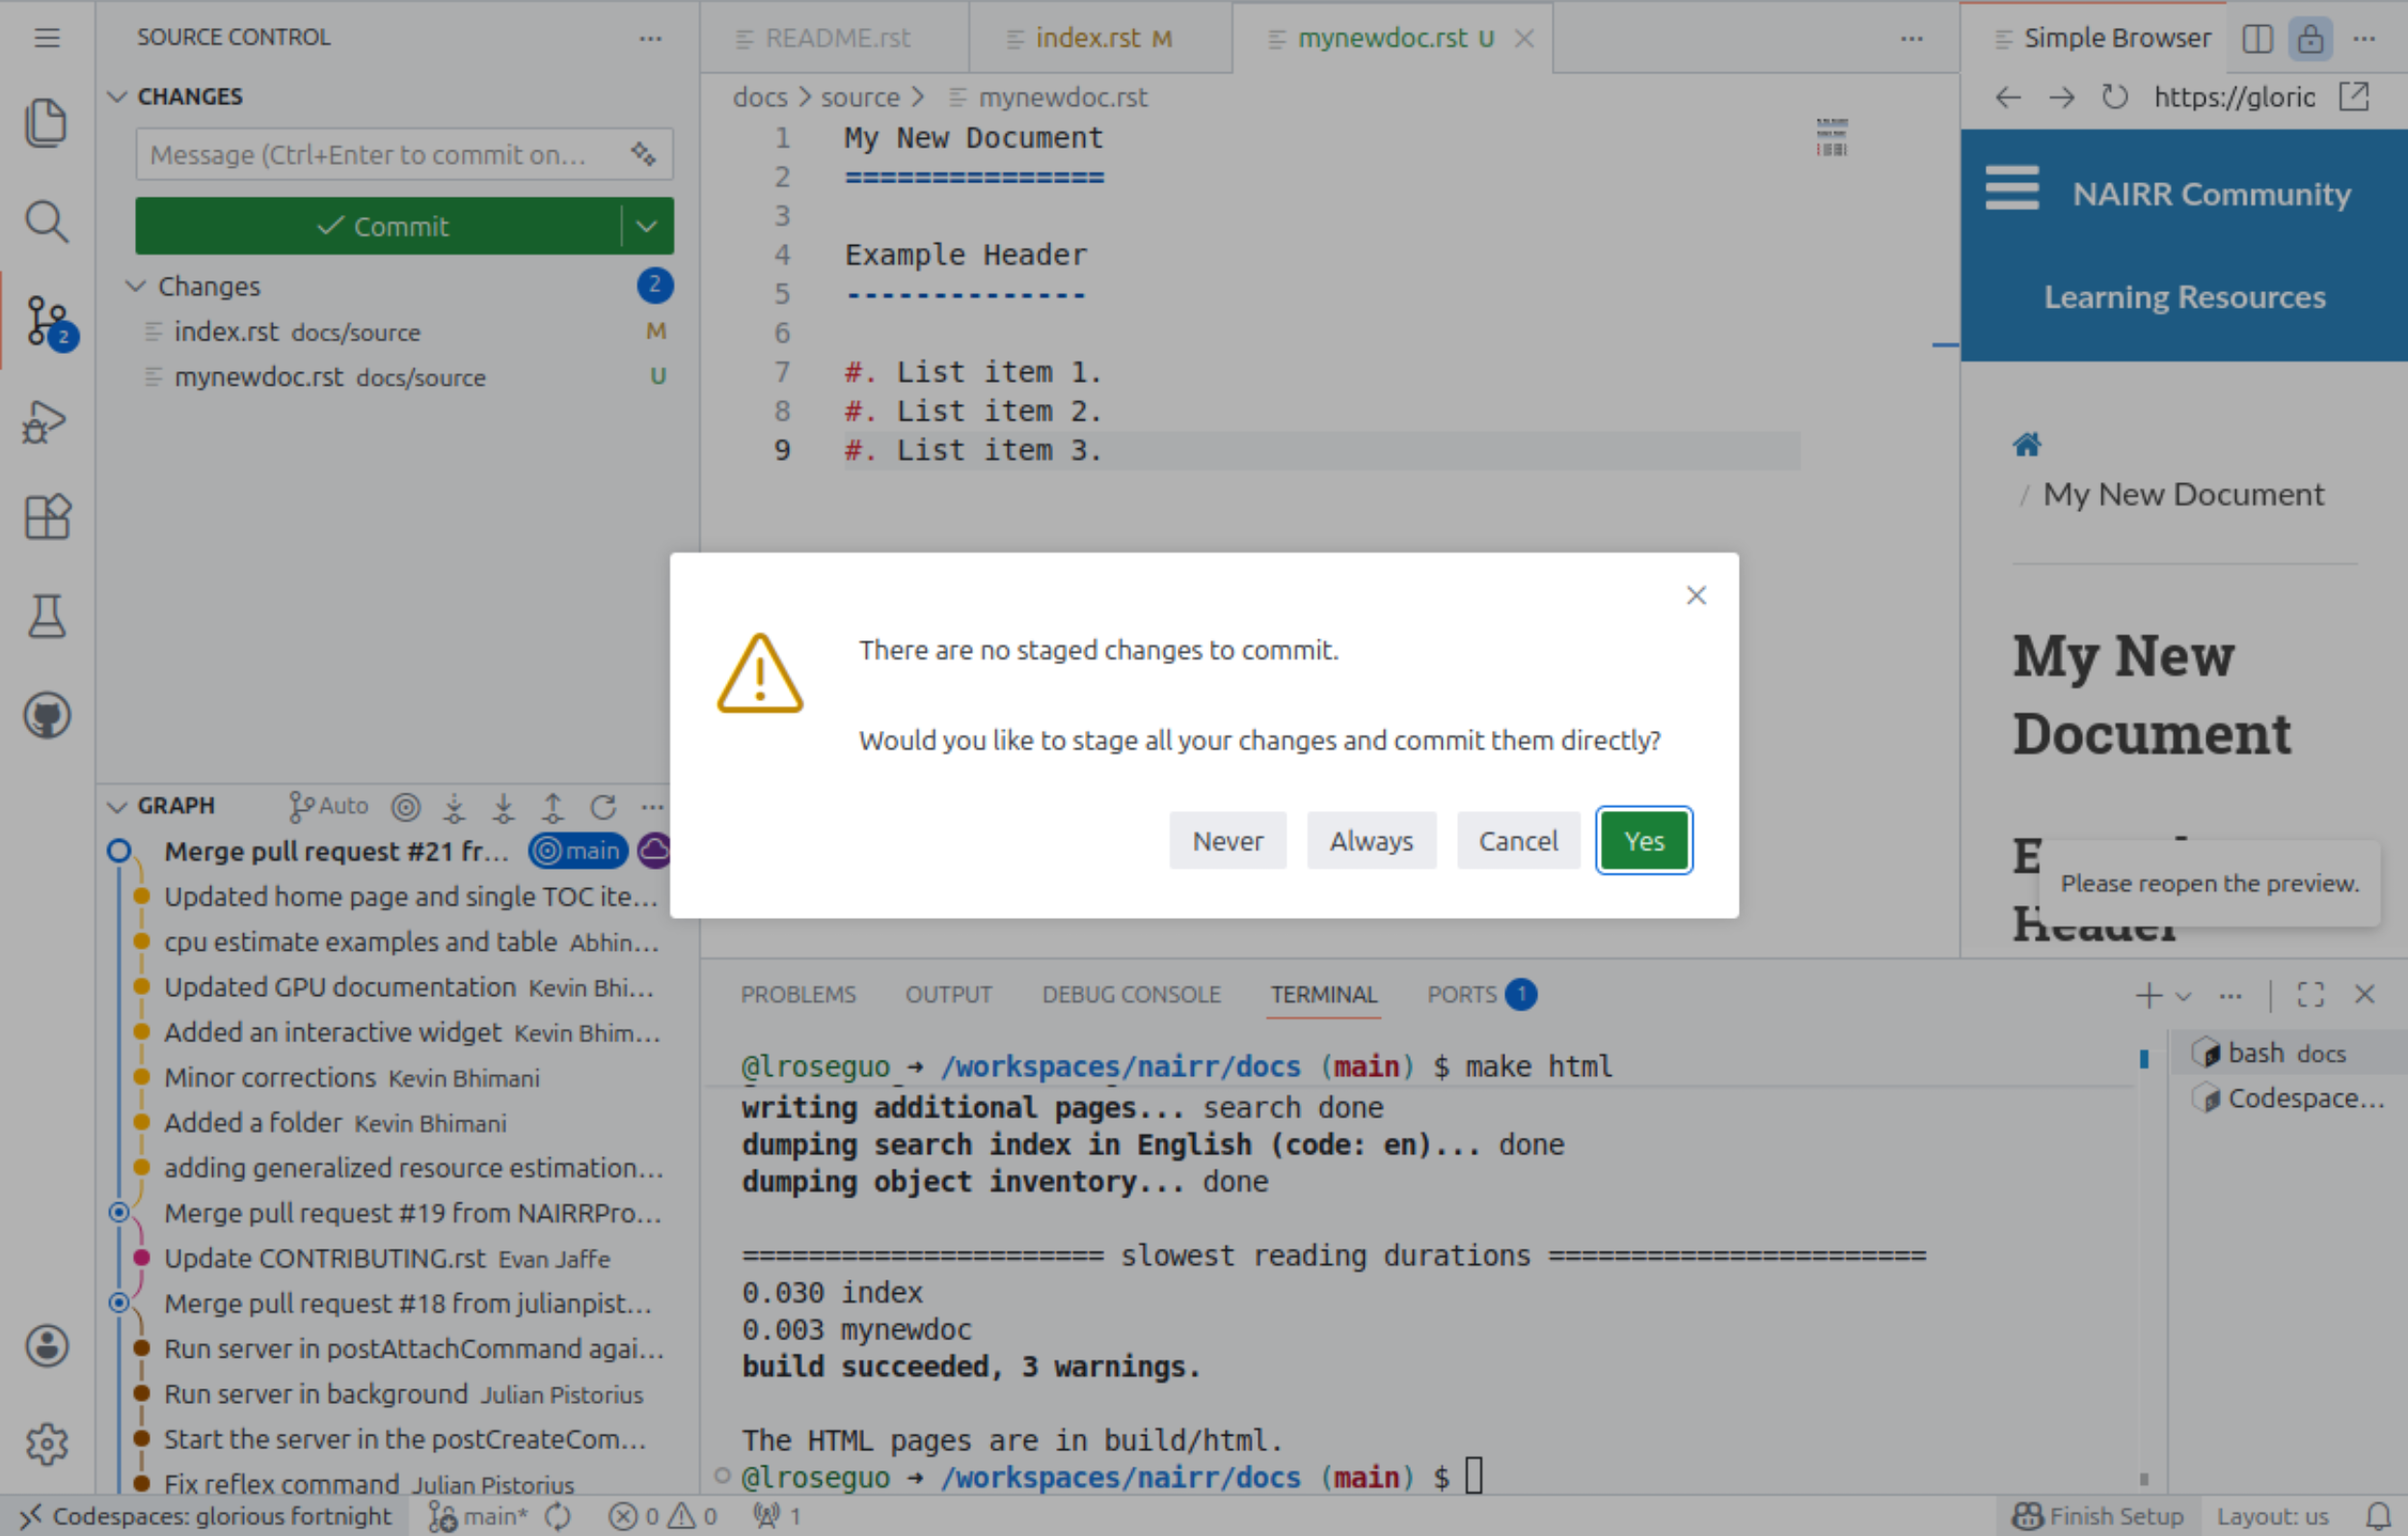This screenshot has width=2408, height=1536.
Task: Click Yes in the staging dialog
Action: [x=1643, y=840]
